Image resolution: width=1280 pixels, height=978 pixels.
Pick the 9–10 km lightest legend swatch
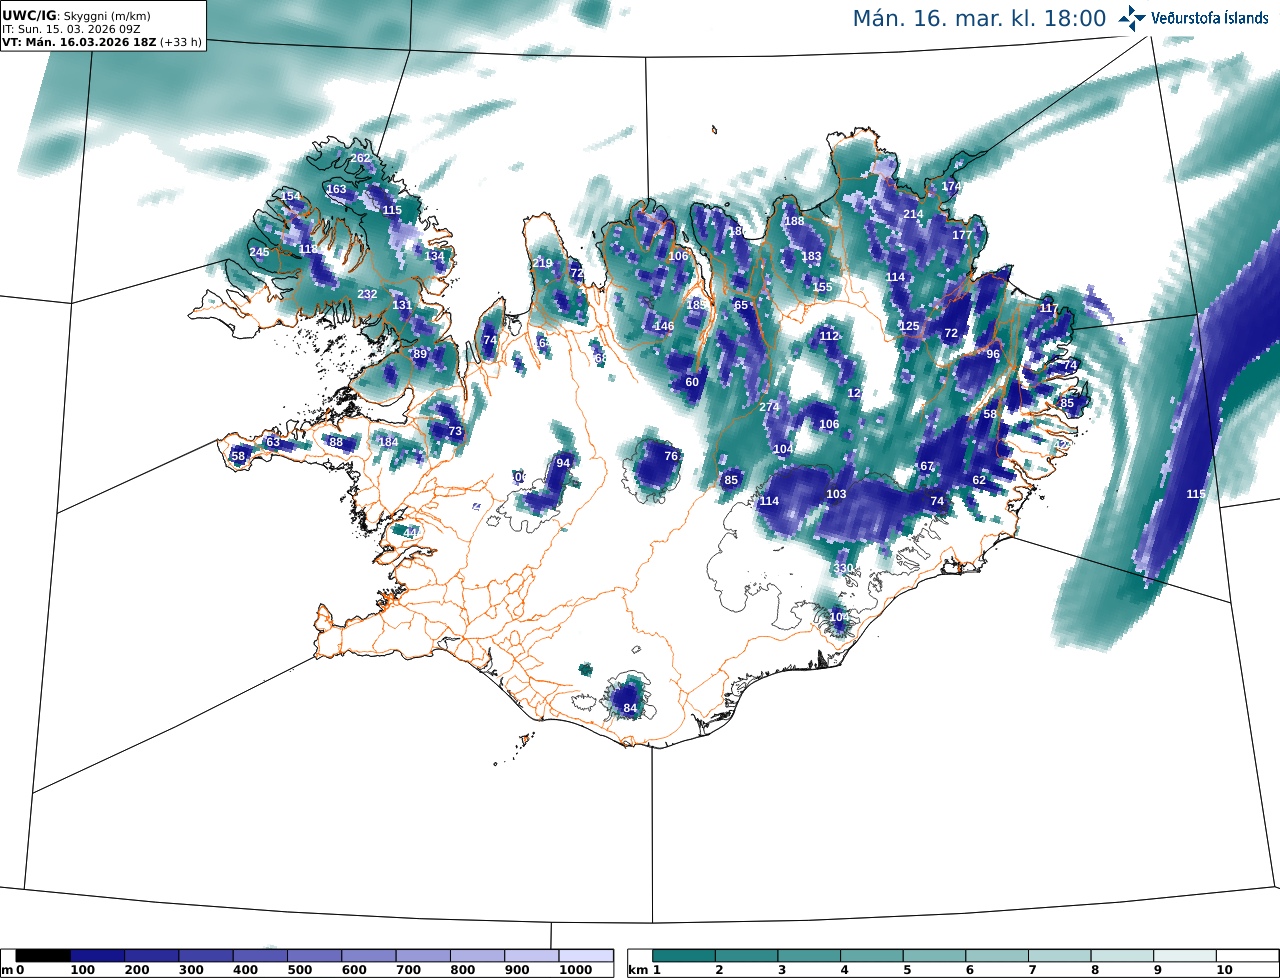point(1185,956)
